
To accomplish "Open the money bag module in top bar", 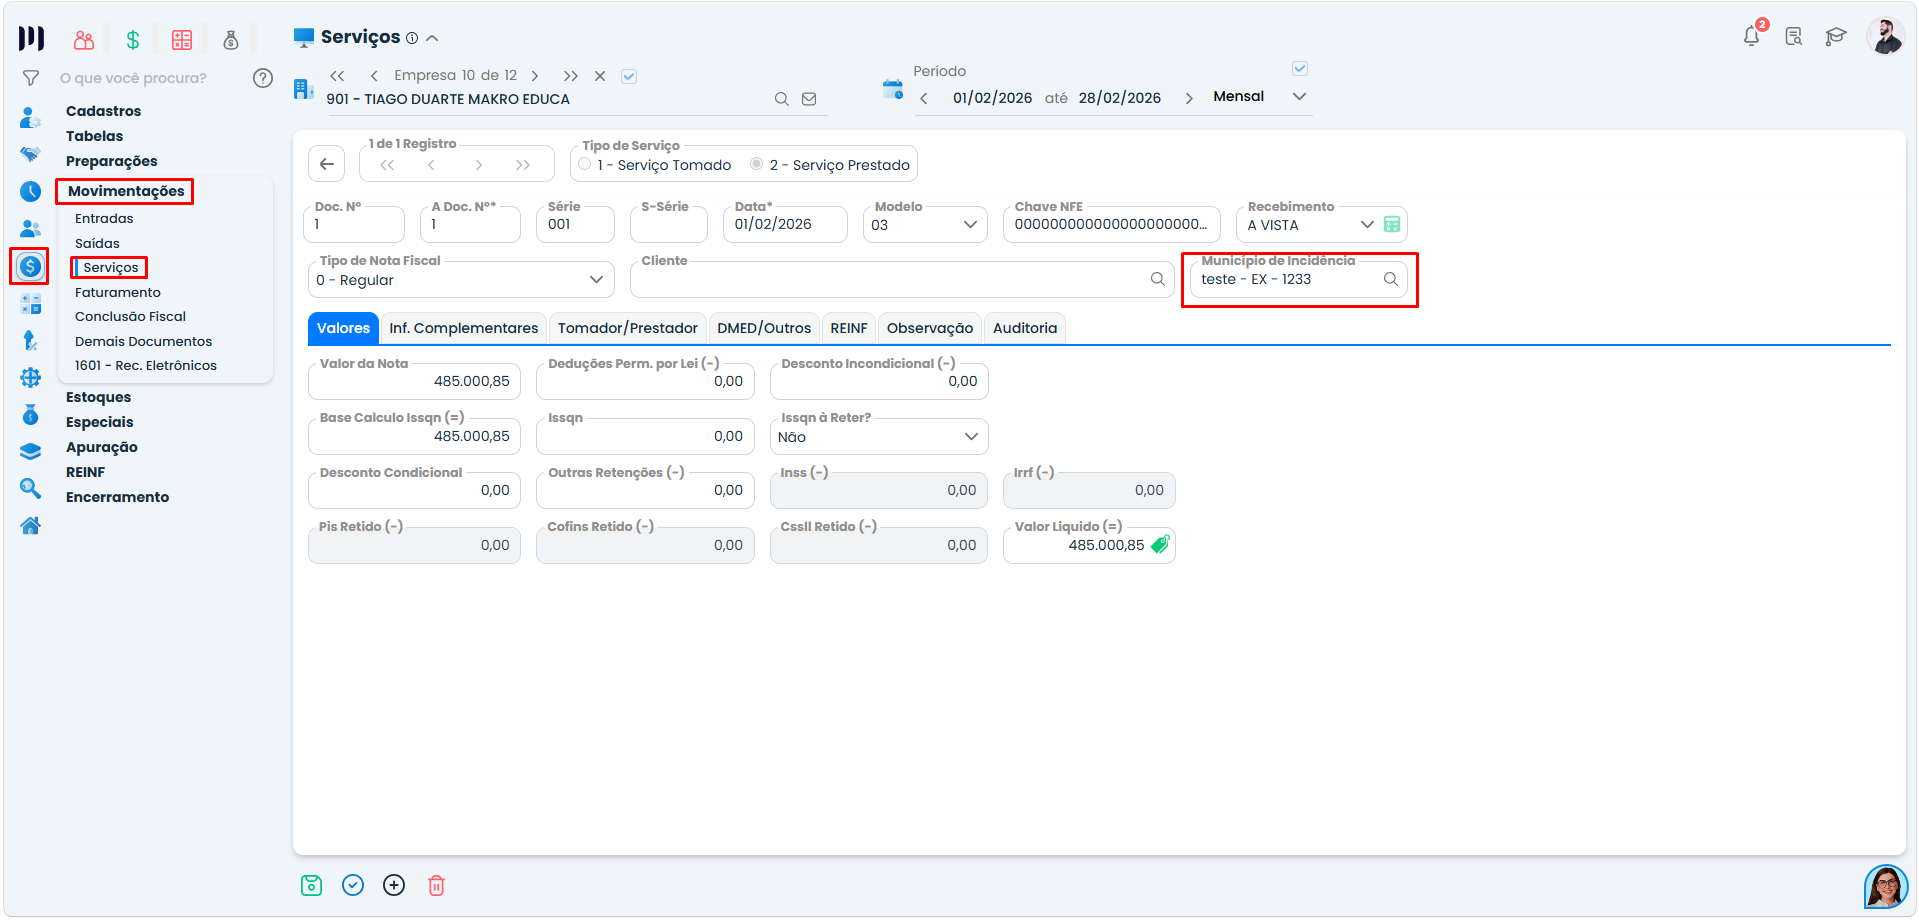I will [231, 40].
